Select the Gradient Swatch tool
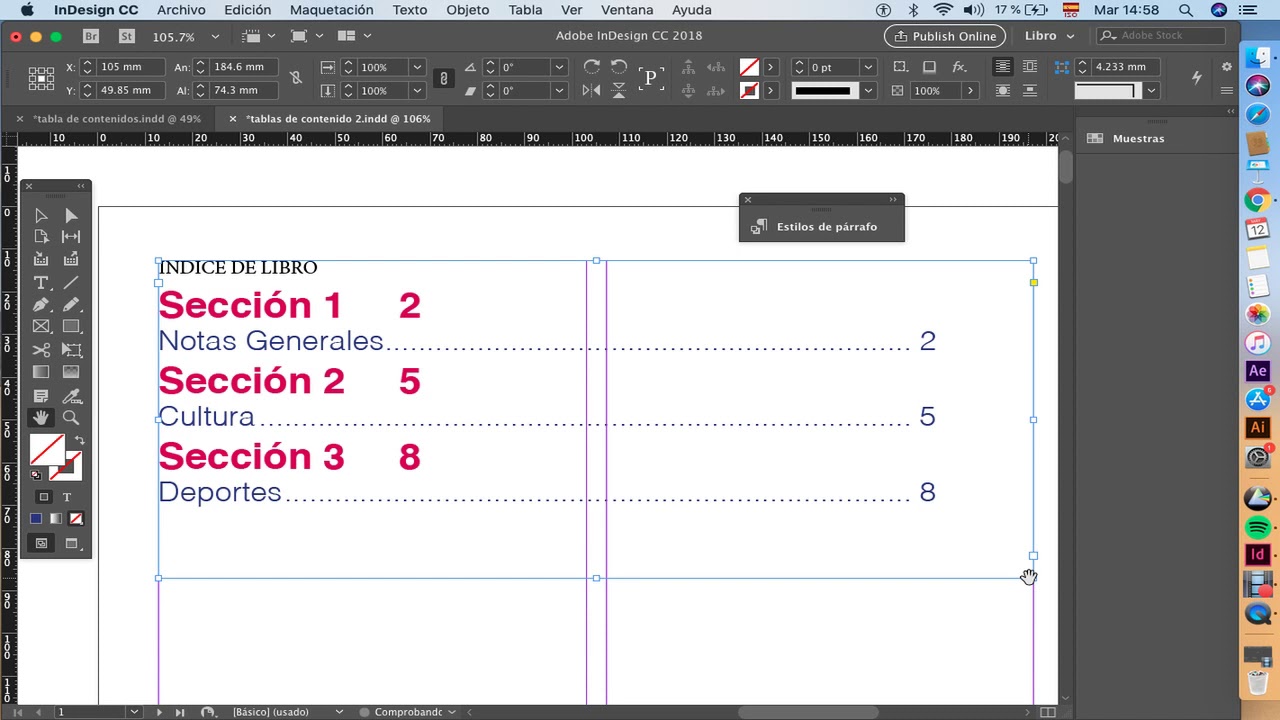Screen dimensions: 1280x720 [41, 372]
